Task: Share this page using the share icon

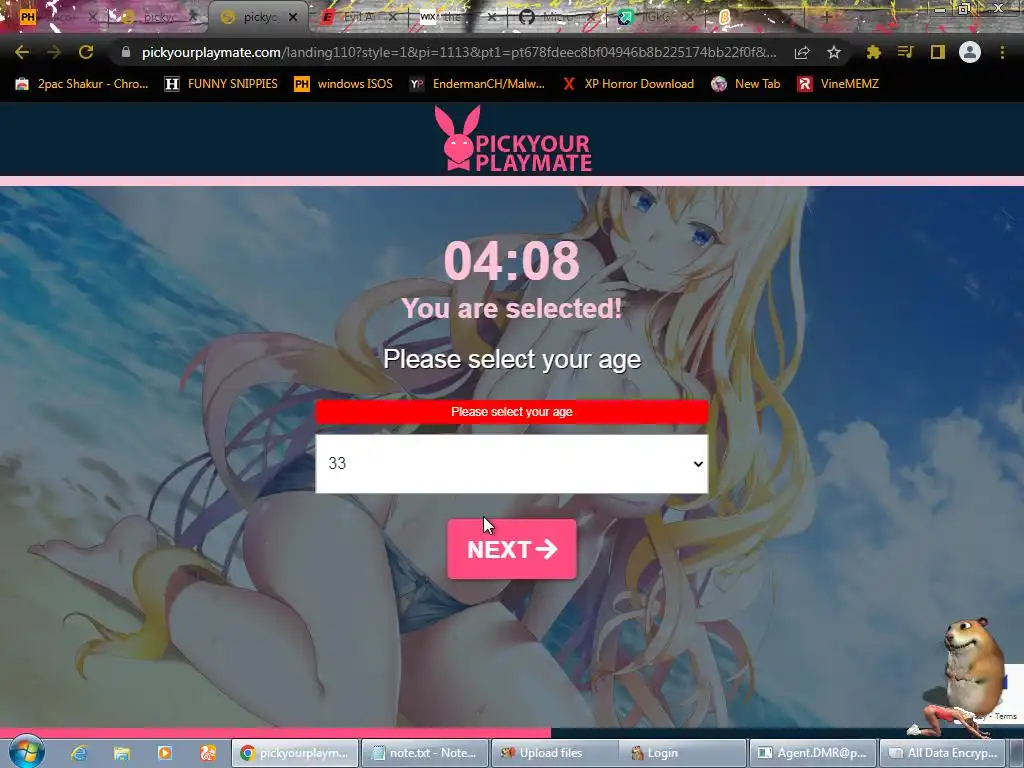Action: point(802,52)
